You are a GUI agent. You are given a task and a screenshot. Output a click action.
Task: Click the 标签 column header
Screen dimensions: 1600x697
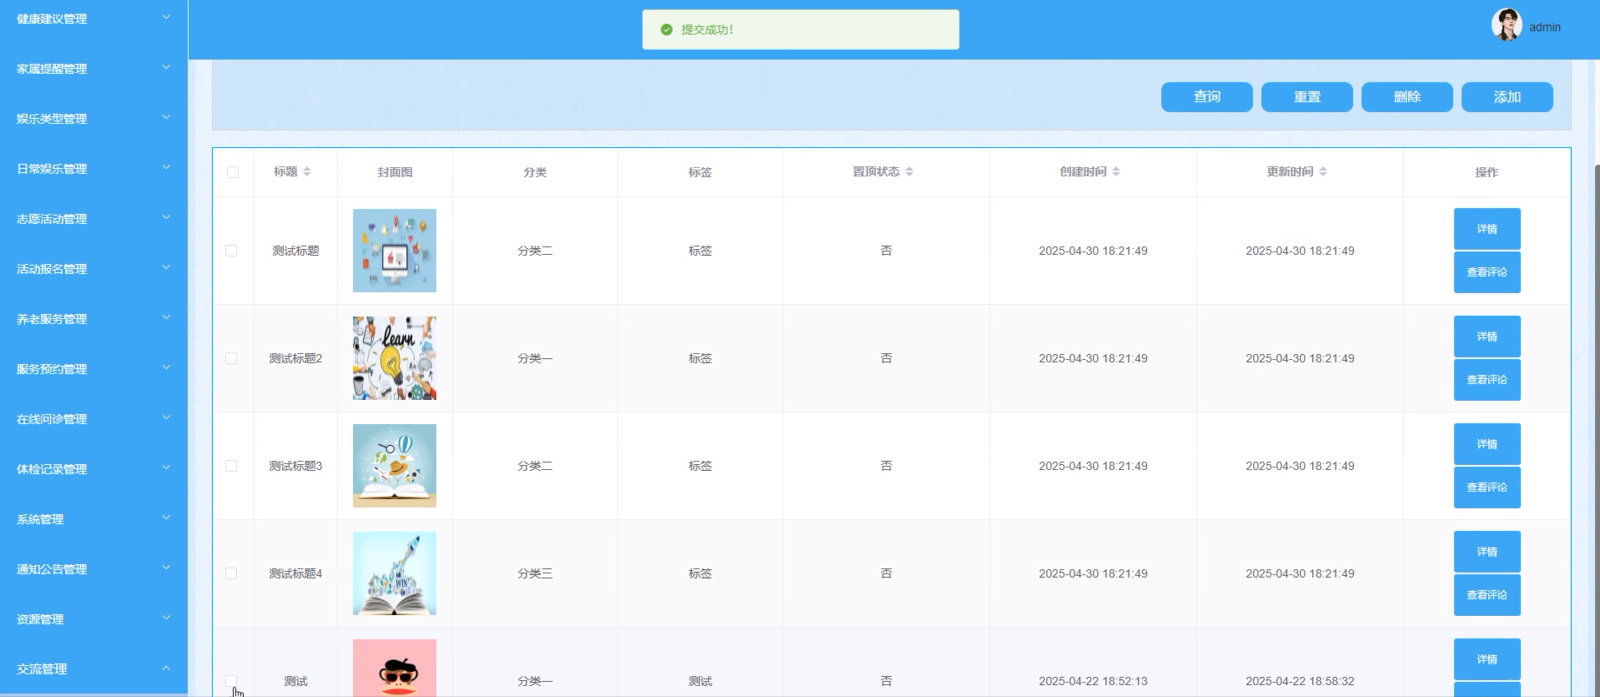pyautogui.click(x=700, y=172)
